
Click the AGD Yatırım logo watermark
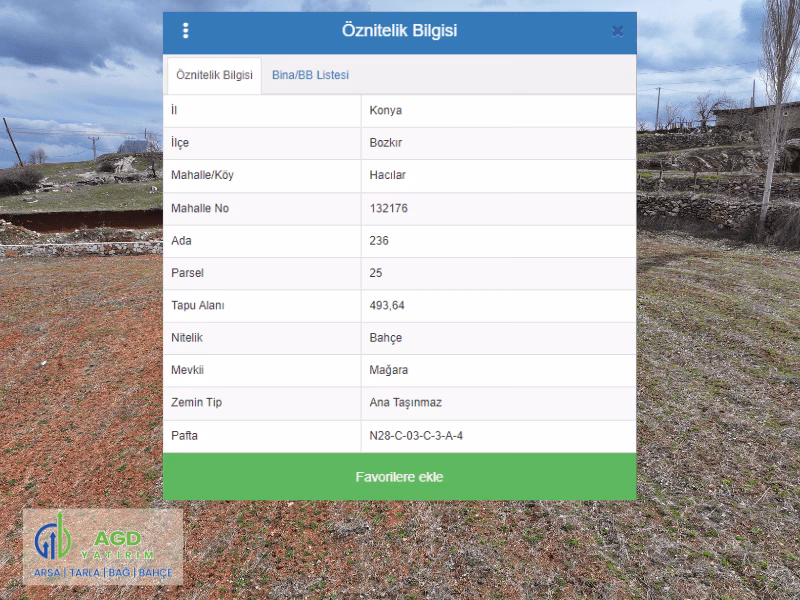[x=103, y=546]
